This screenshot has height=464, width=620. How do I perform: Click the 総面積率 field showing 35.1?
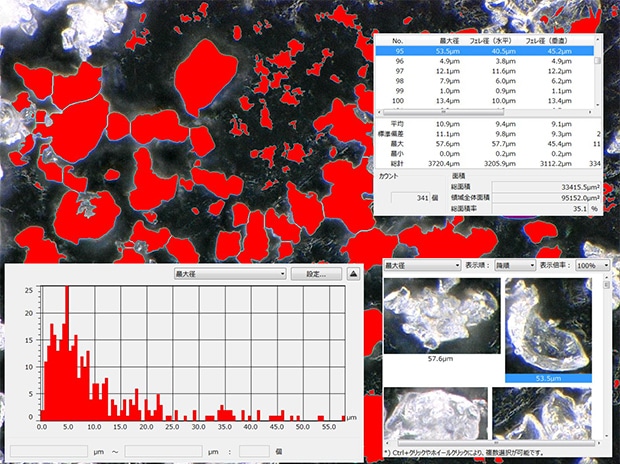540,208
